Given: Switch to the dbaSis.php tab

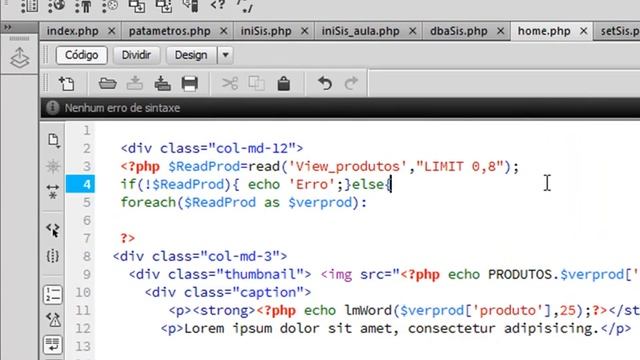Looking at the screenshot, I should (458, 31).
